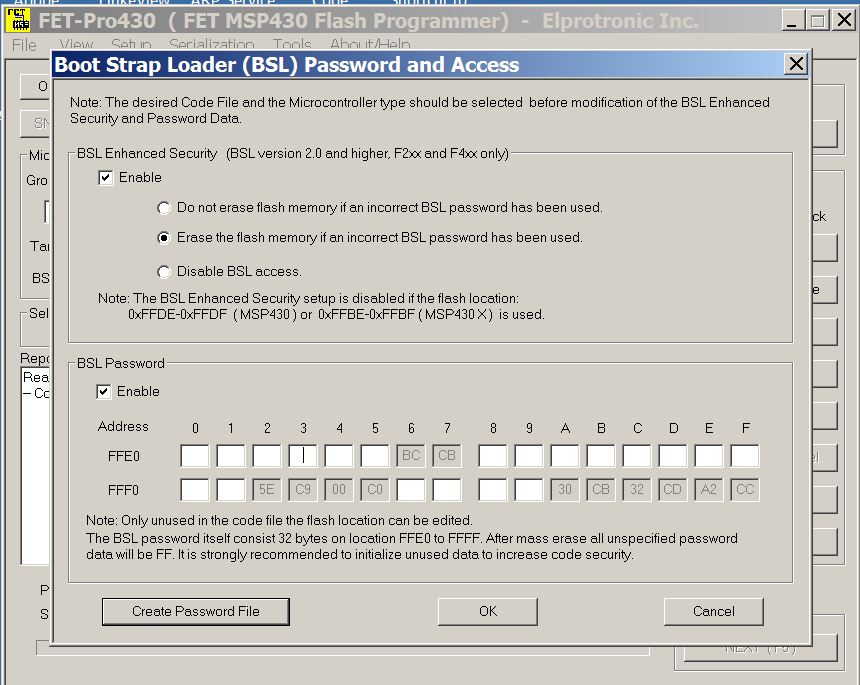Click FFE0 row byte field column 3

[x=303, y=456]
